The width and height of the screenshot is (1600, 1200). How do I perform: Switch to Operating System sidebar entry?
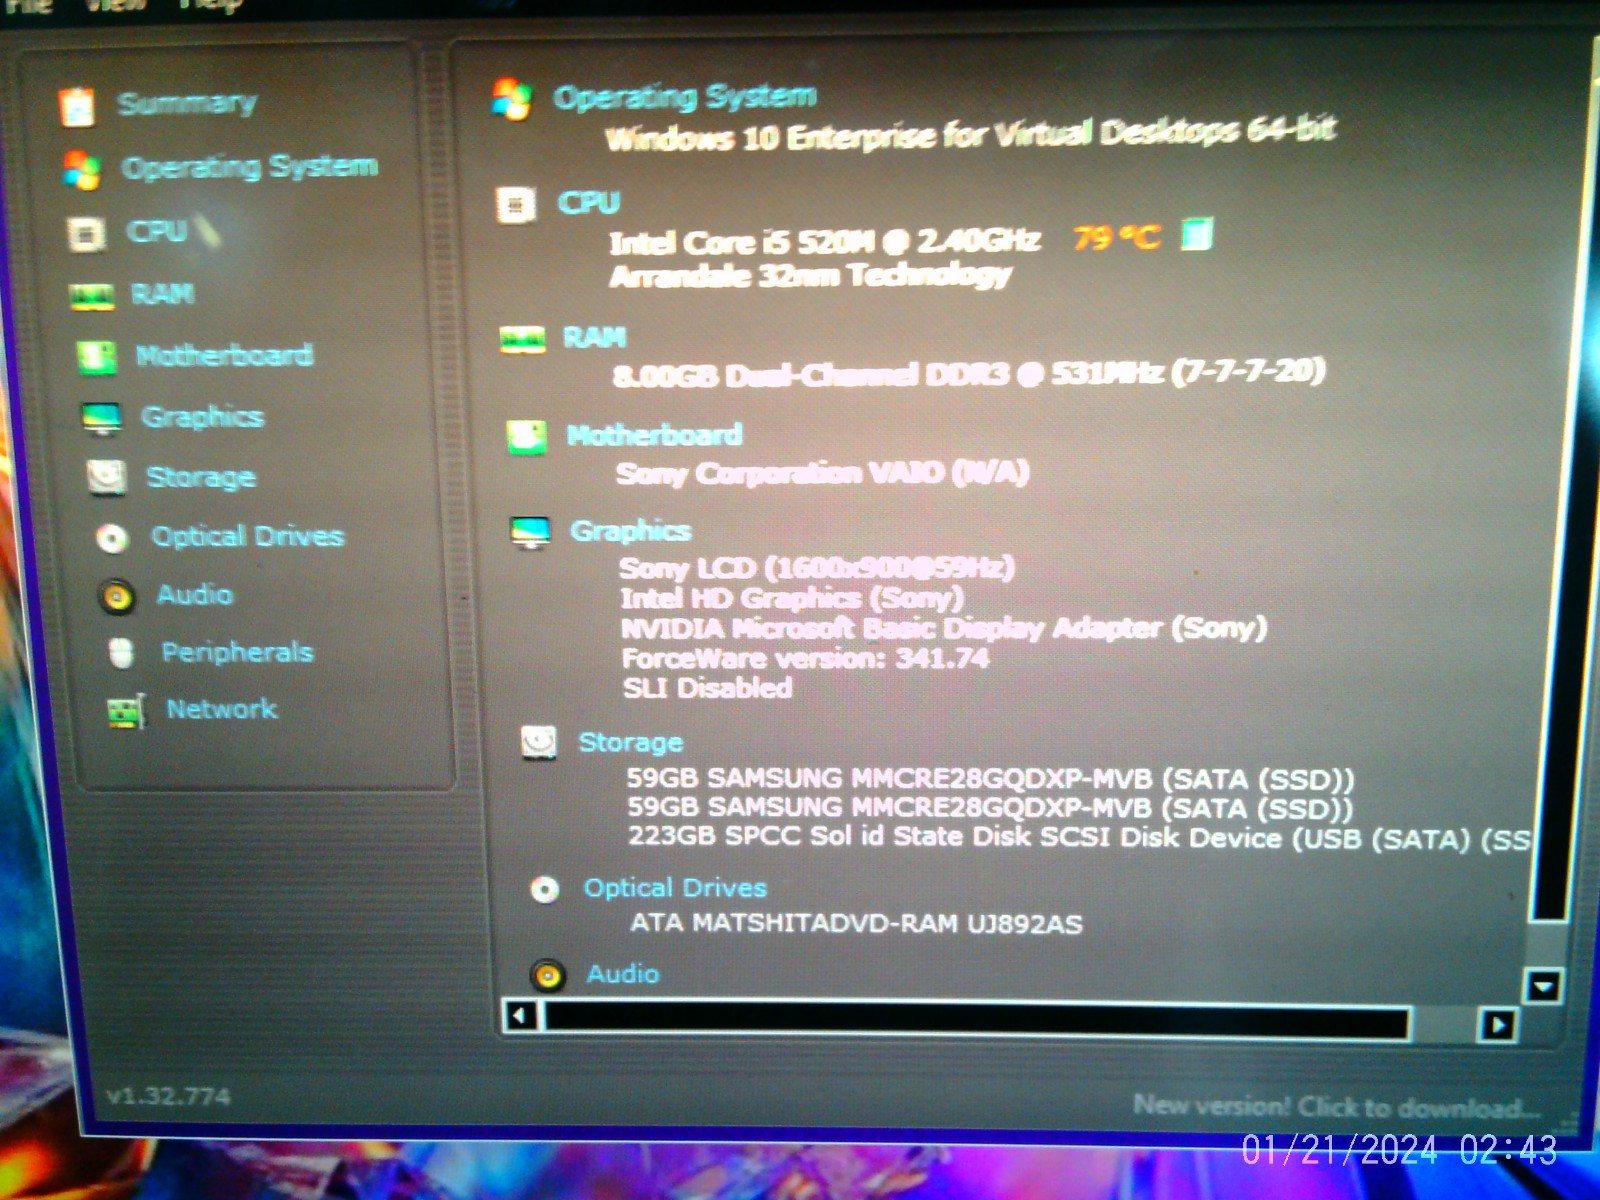coord(250,167)
